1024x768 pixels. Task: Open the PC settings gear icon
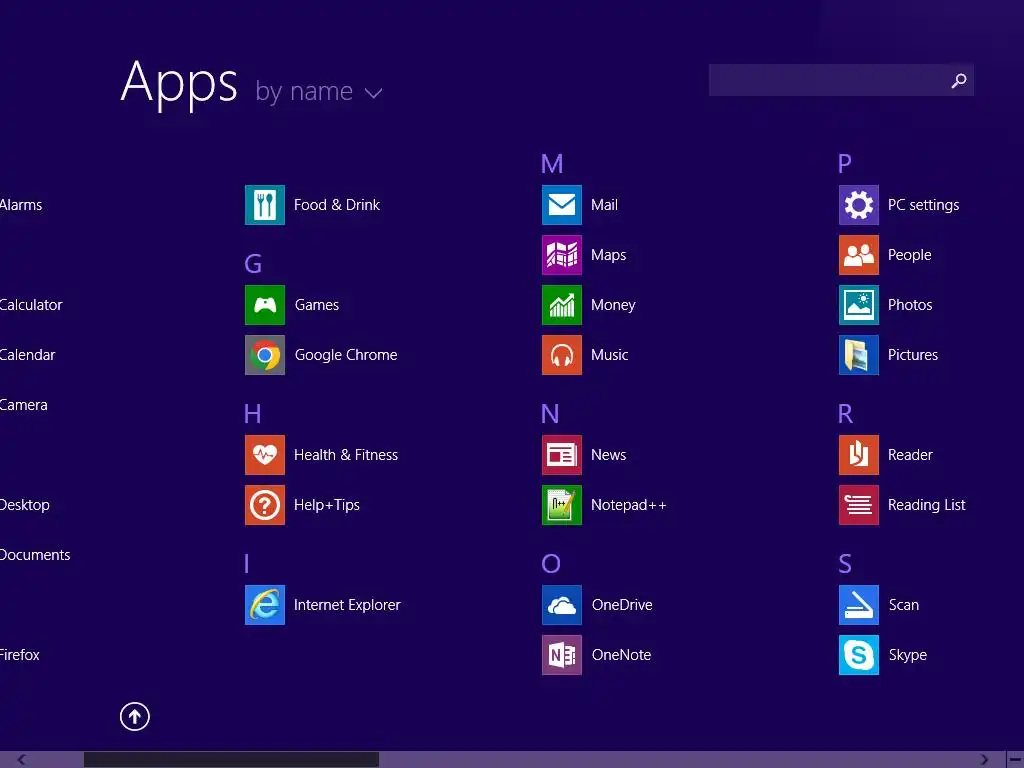[859, 204]
